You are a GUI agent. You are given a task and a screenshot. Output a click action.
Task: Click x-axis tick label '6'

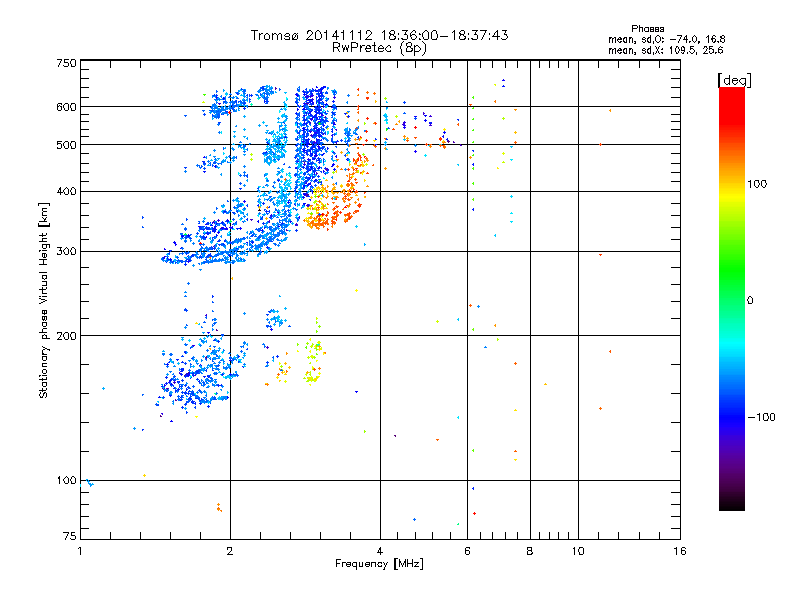(467, 551)
